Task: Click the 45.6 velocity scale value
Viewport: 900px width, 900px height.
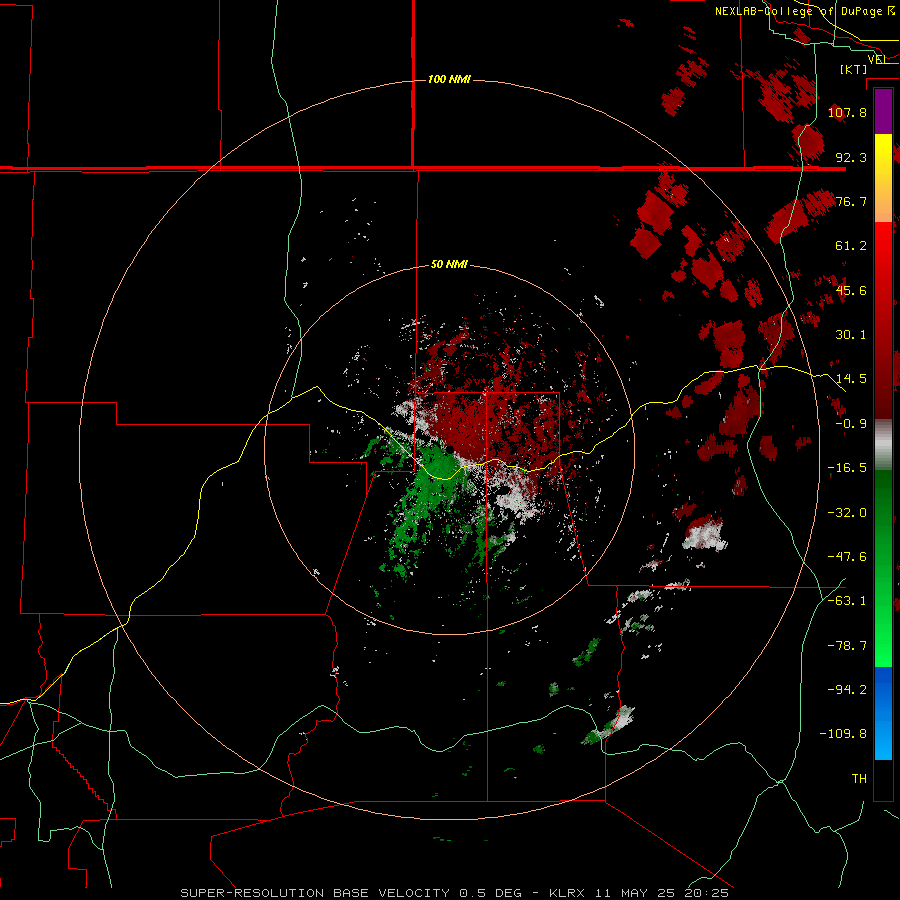Action: coord(851,290)
